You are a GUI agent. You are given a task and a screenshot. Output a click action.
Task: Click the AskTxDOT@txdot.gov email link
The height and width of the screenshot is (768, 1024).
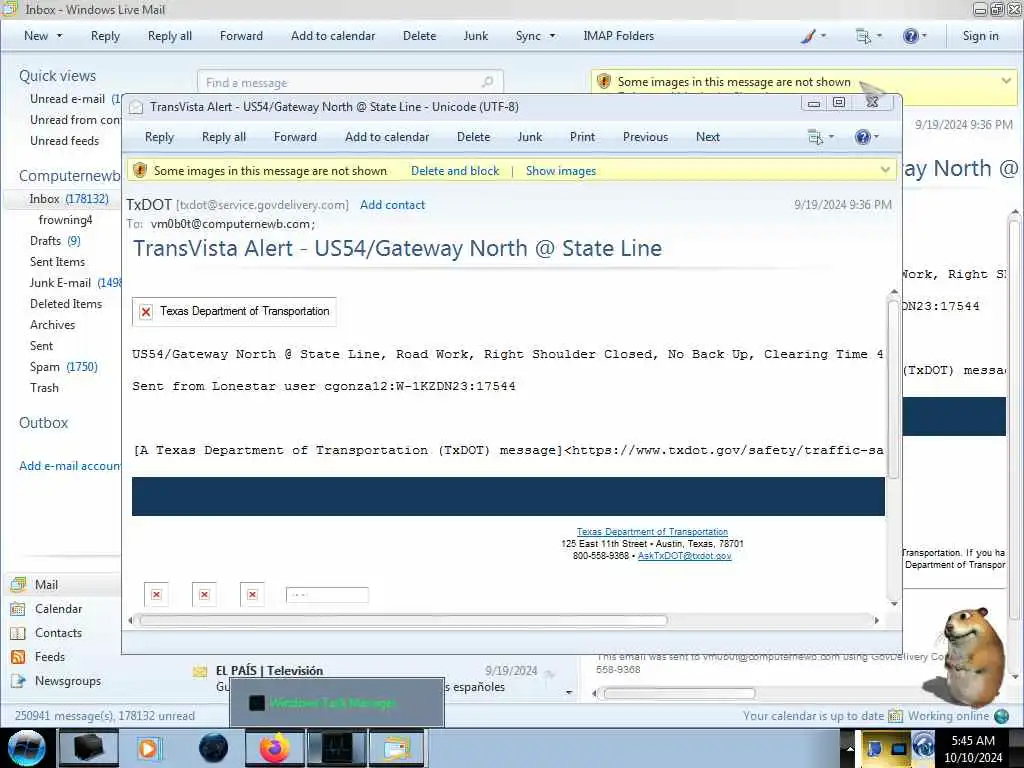[684, 556]
